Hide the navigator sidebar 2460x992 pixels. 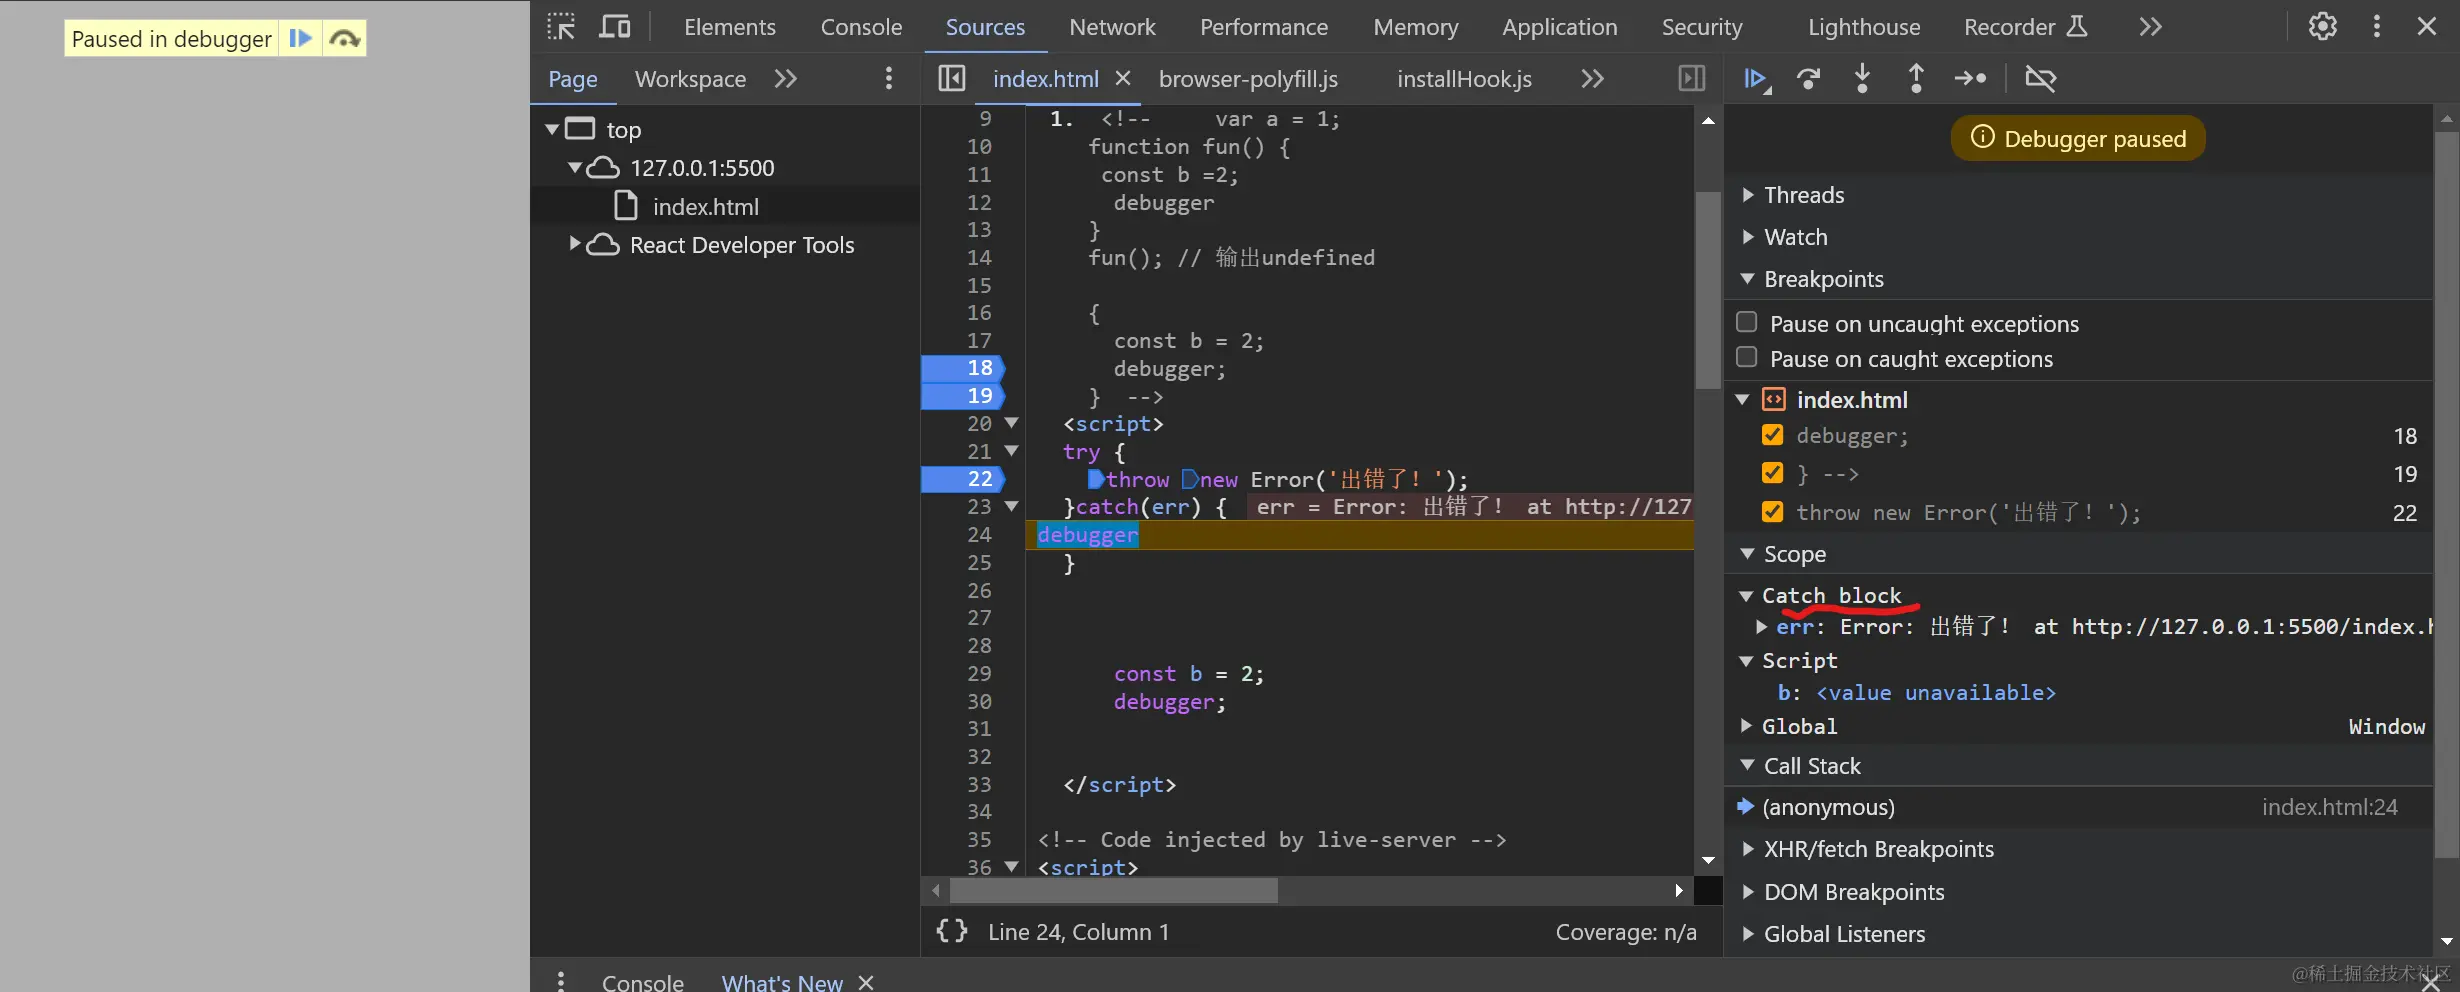coord(951,78)
